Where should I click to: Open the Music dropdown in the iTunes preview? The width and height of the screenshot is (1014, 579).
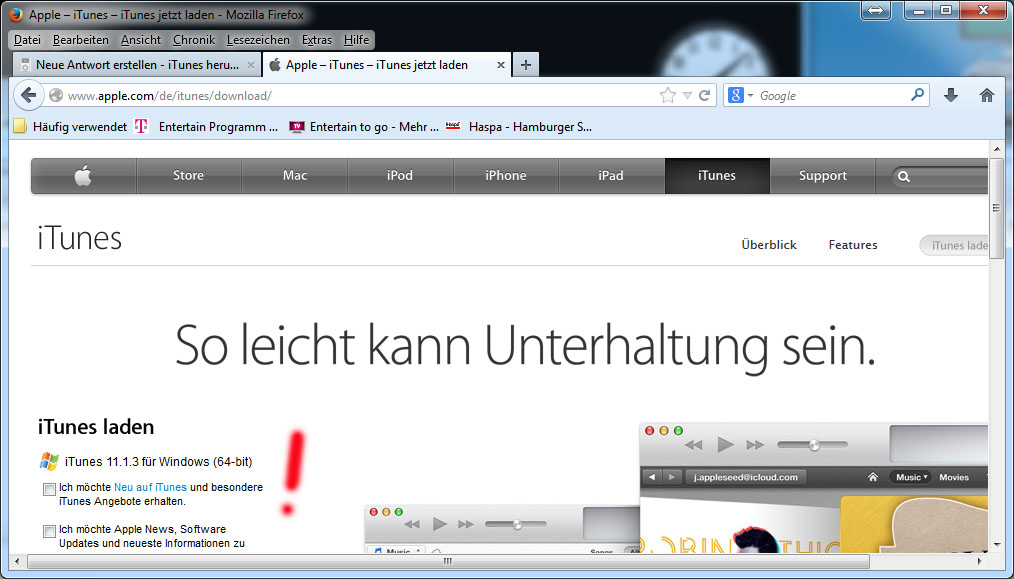pos(912,477)
